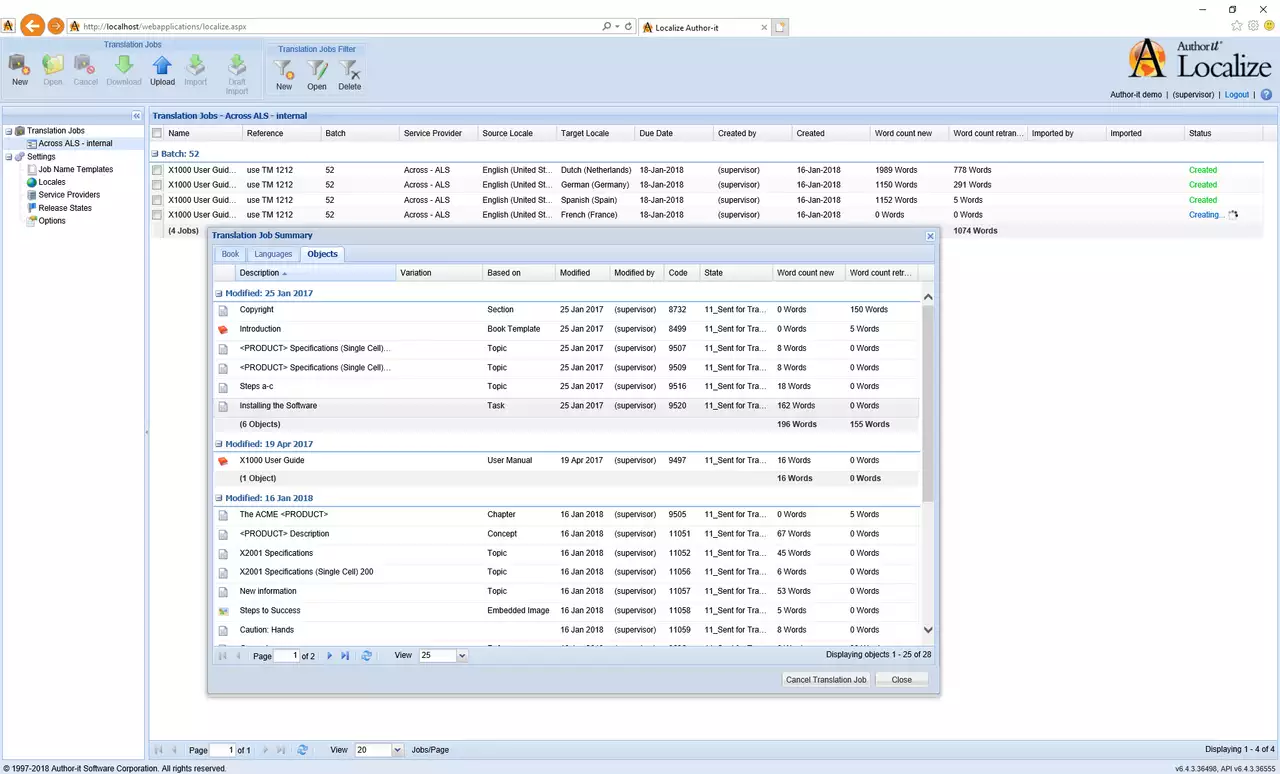1280x774 pixels.
Task: Delete the translation jobs filter
Action: [349, 72]
